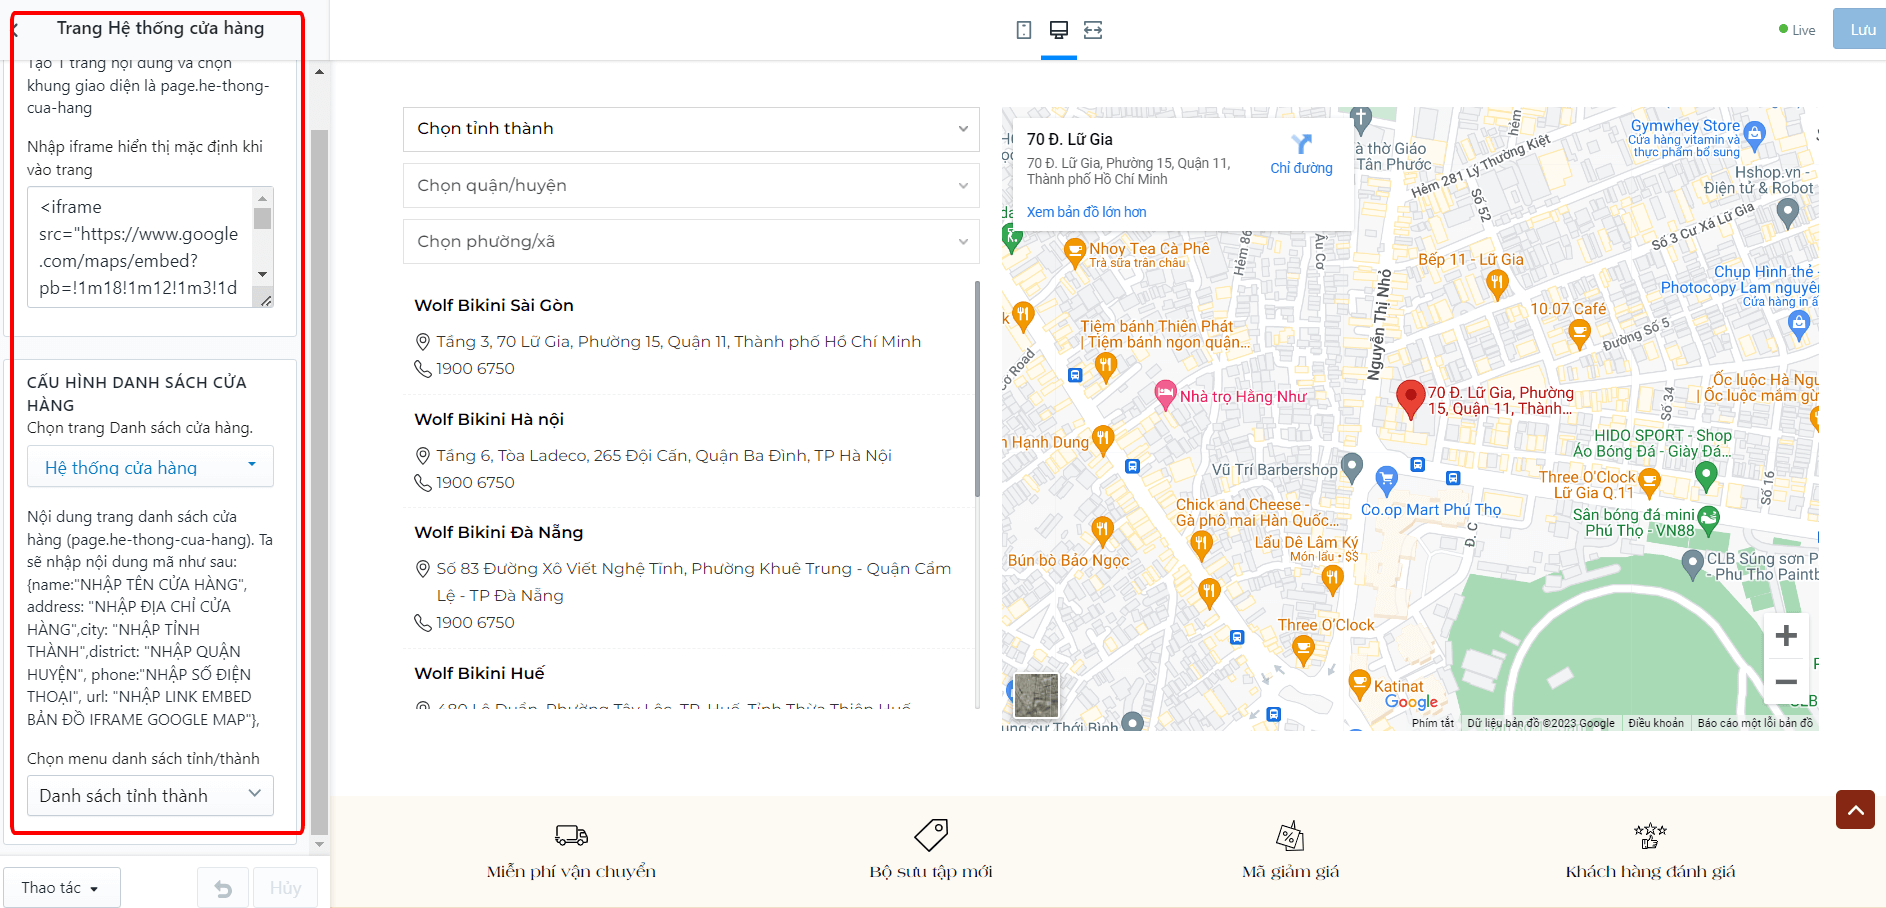The image size is (1886, 908).
Task: Click the Lẩu Dê Lâm Ký restaurant pin
Action: pyautogui.click(x=1332, y=579)
